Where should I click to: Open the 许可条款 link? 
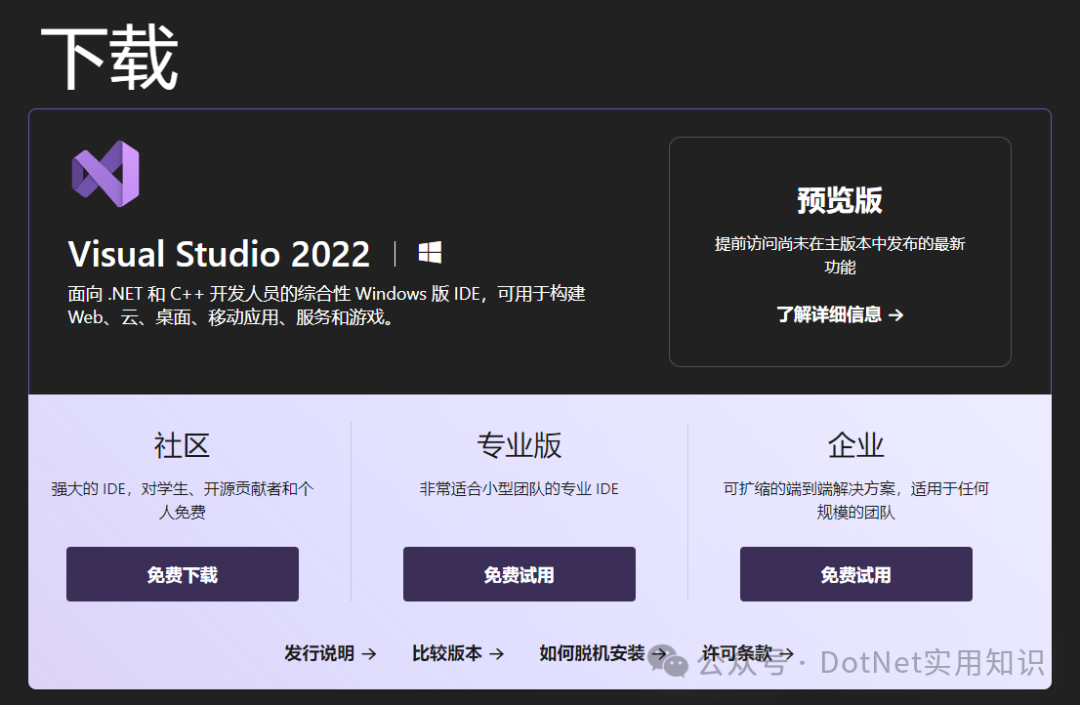748,653
